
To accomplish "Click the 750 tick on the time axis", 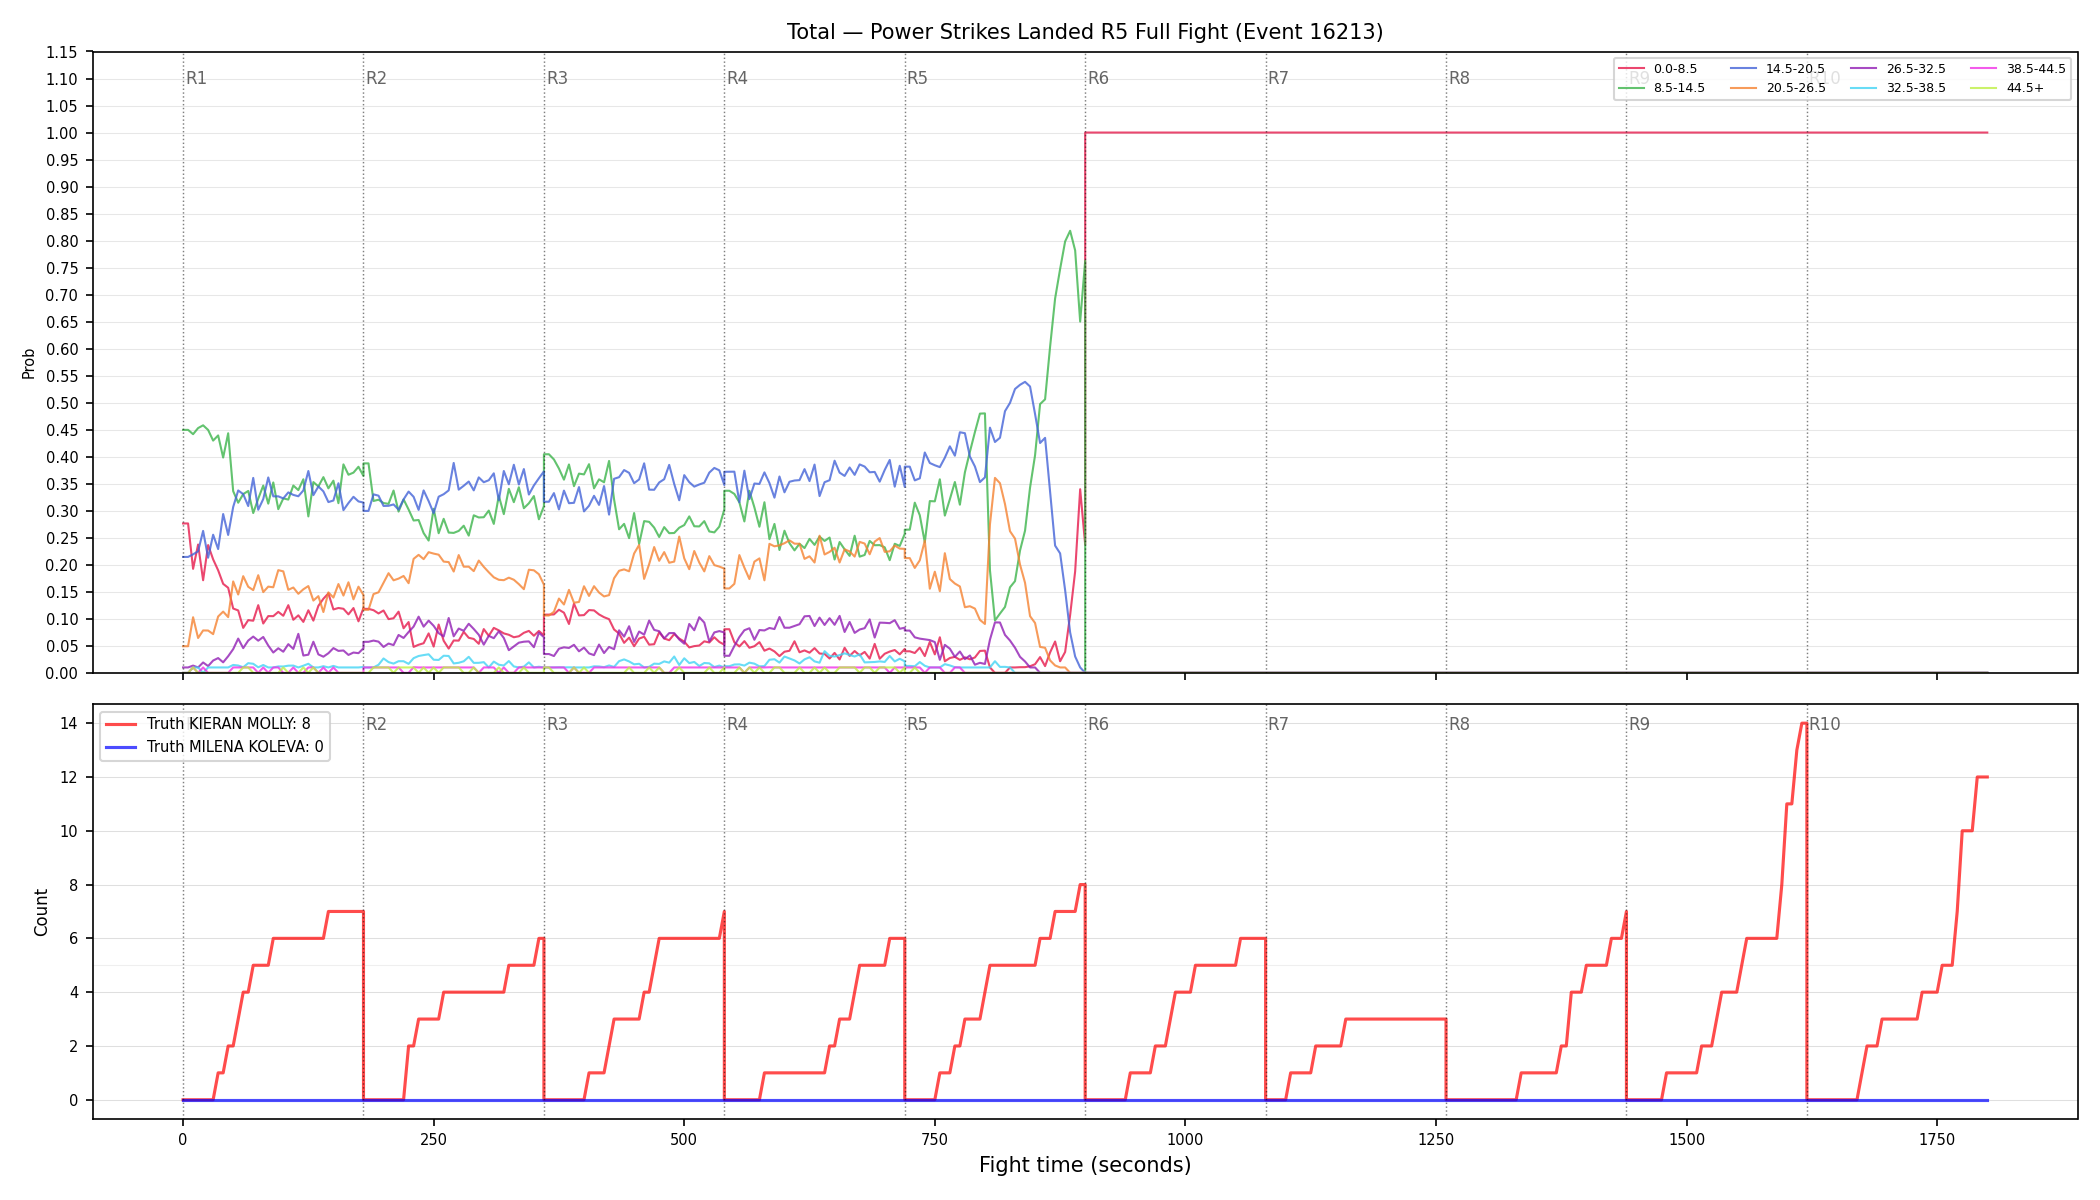I will 934,1139.
